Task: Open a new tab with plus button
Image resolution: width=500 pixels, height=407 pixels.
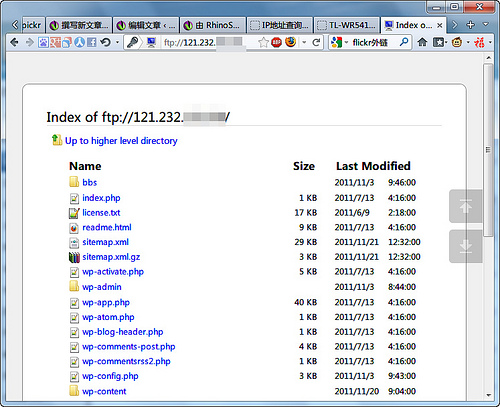Action: (470, 25)
